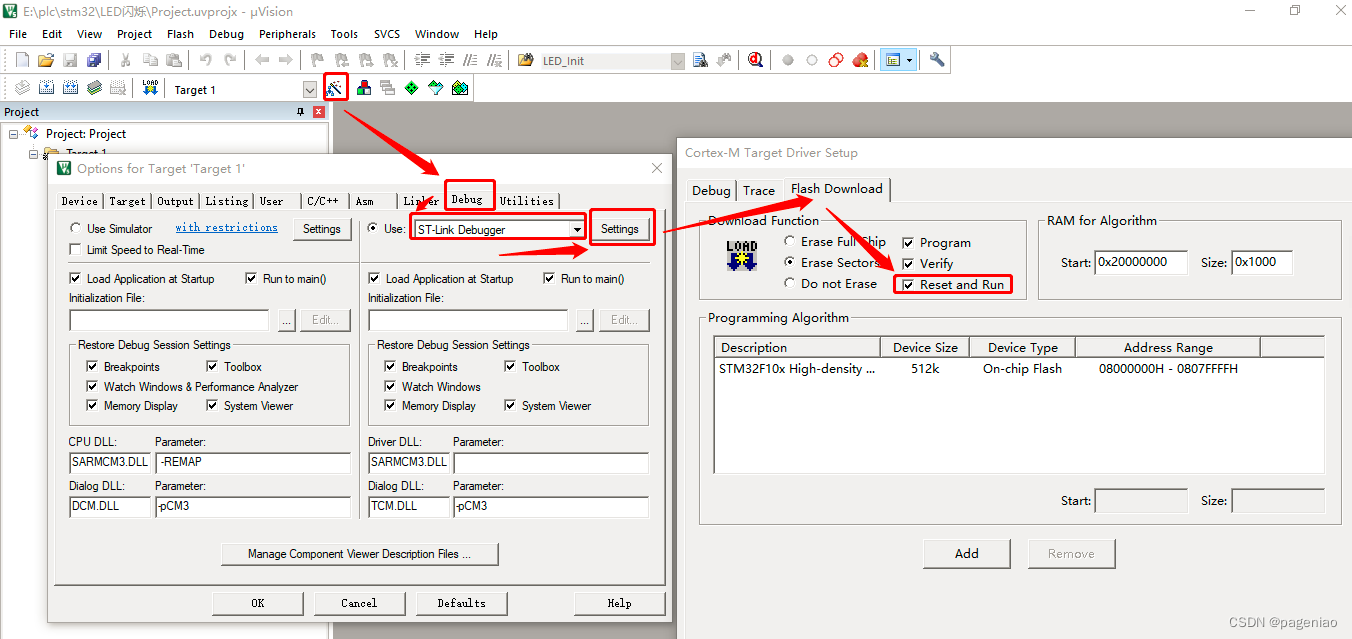Click the Find in Files icon
Image resolution: width=1352 pixels, height=639 pixels.
point(525,60)
